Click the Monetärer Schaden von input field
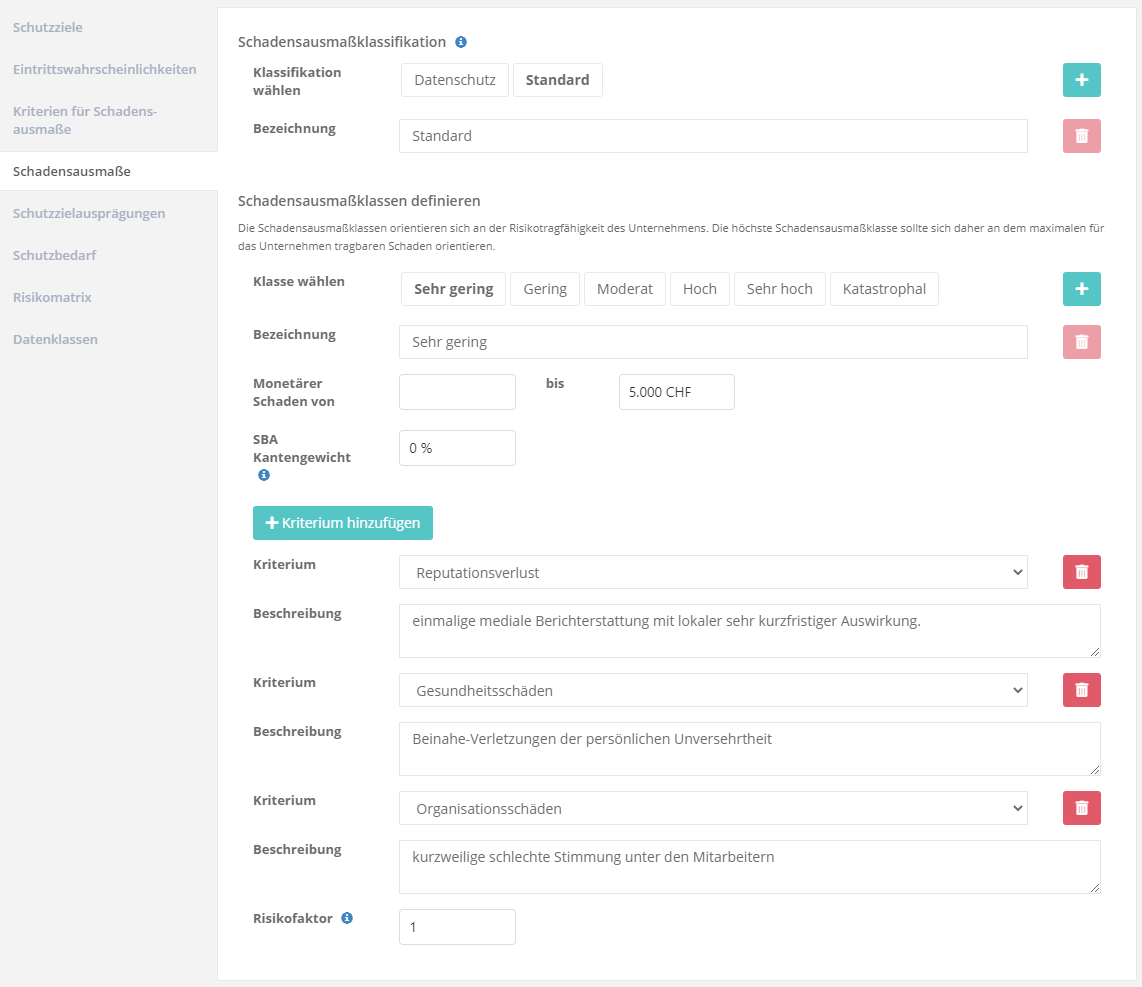The image size is (1142, 987). [457, 392]
